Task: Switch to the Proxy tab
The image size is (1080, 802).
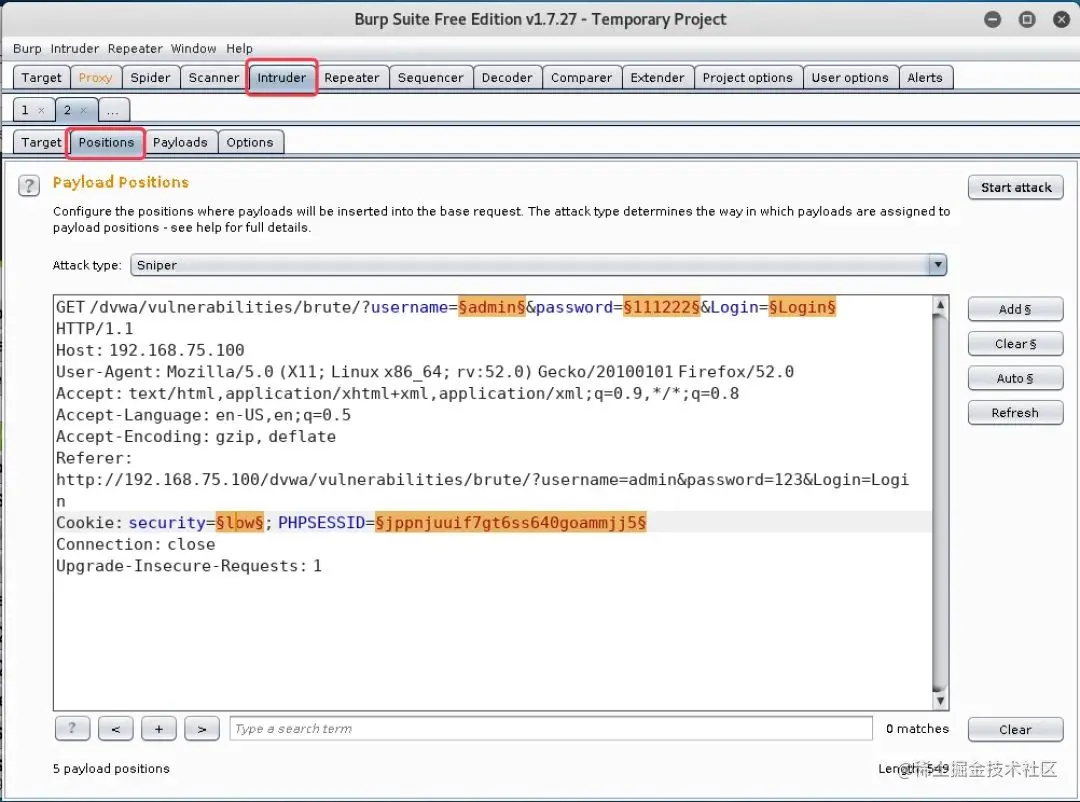Action: 96,78
